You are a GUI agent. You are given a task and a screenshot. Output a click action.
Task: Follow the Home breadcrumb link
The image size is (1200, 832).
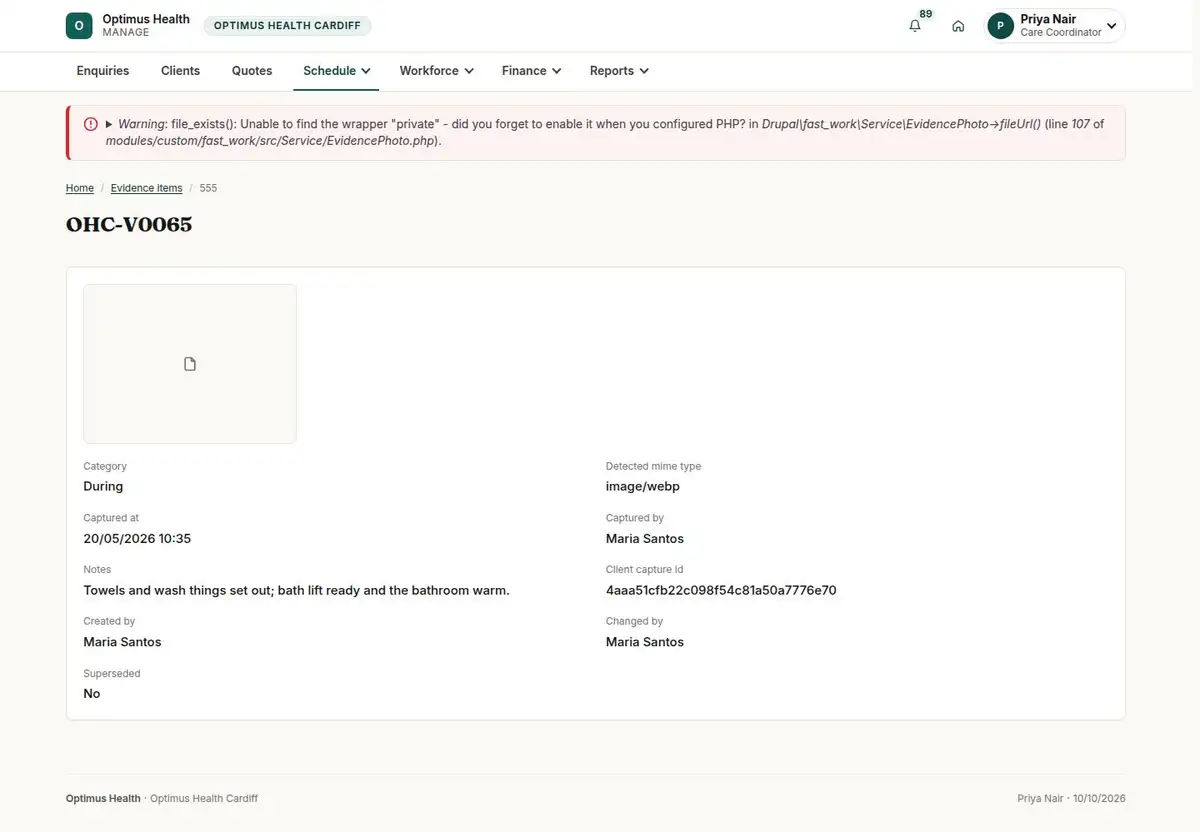coord(80,188)
